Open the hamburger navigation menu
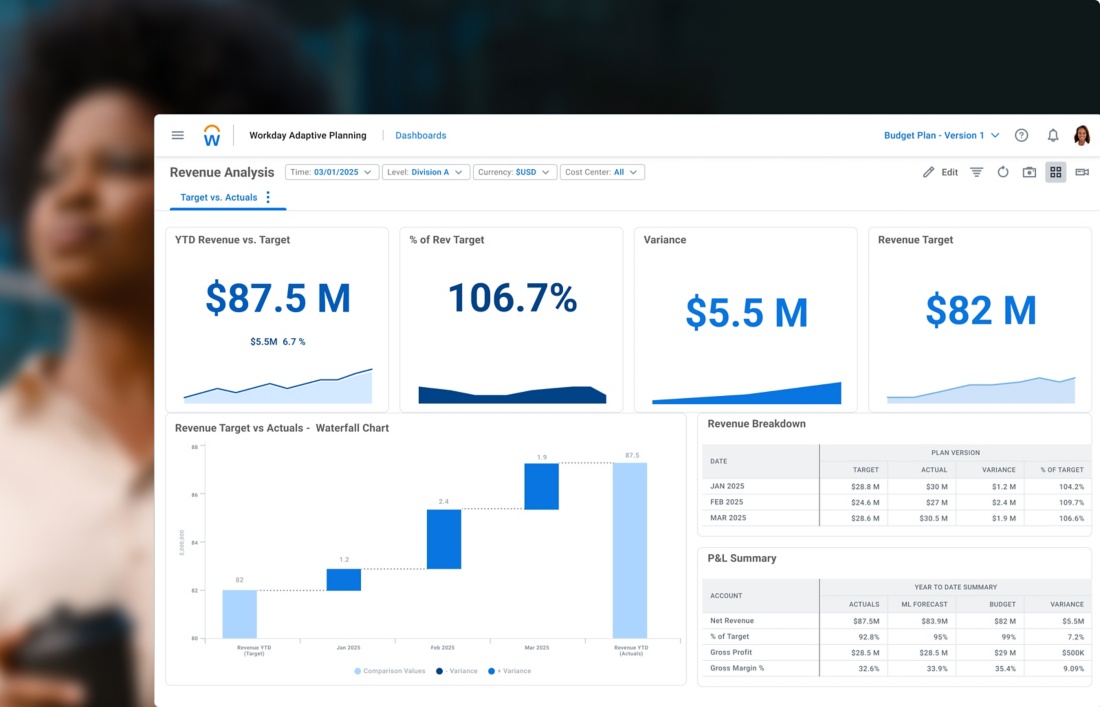Image resolution: width=1100 pixels, height=707 pixels. coord(178,135)
